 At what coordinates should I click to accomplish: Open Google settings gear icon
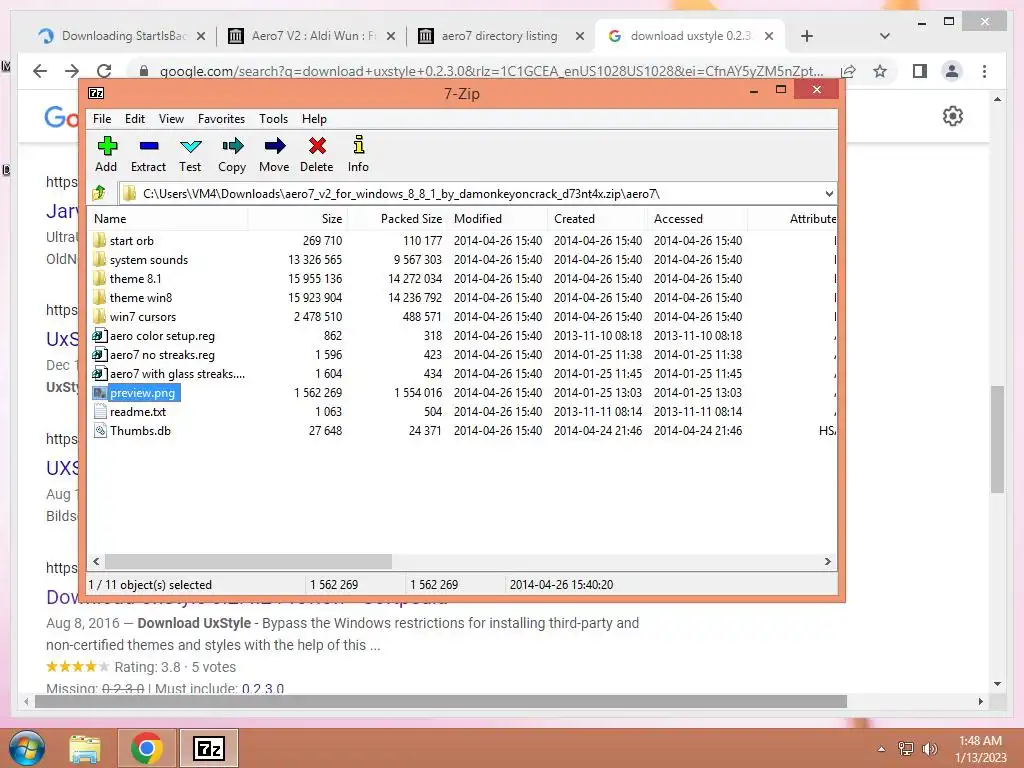(953, 116)
